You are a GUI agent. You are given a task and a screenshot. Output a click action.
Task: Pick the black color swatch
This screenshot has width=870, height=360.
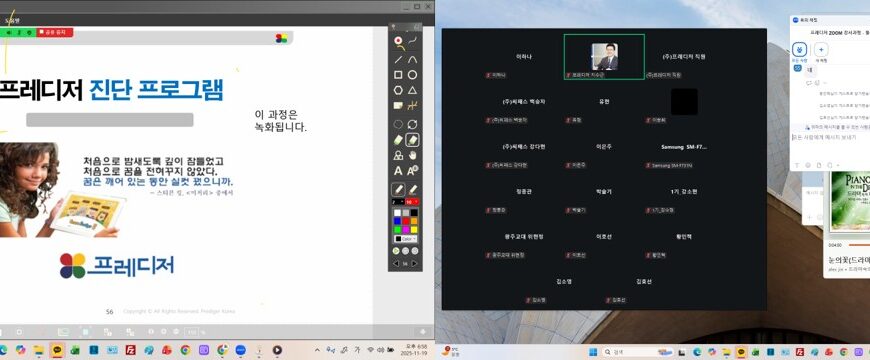tap(414, 212)
